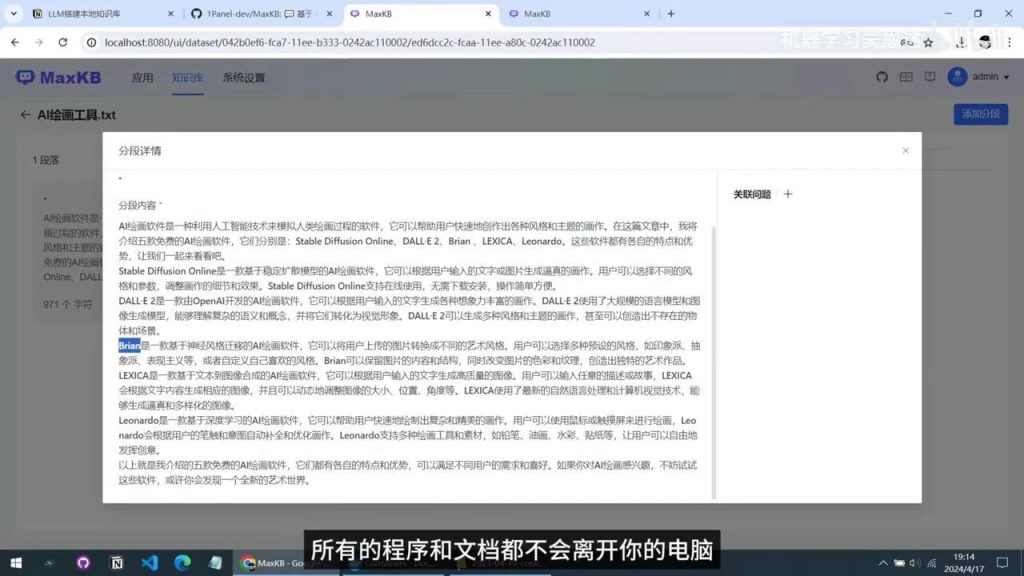Click the MaxKB logo icon
Viewport: 1024px width, 576px height.
click(23, 76)
